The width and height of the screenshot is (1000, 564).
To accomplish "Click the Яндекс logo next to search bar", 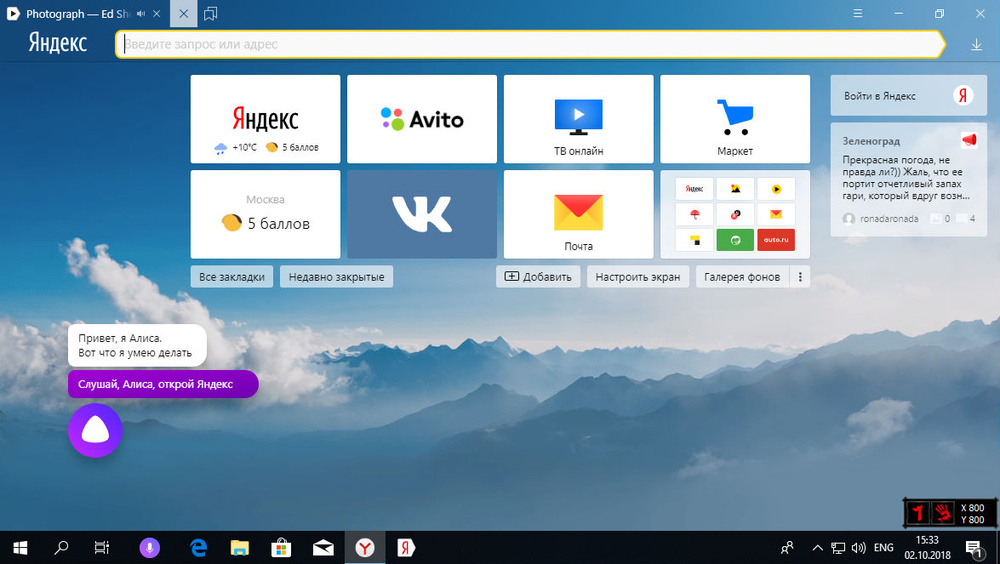I will 57,43.
